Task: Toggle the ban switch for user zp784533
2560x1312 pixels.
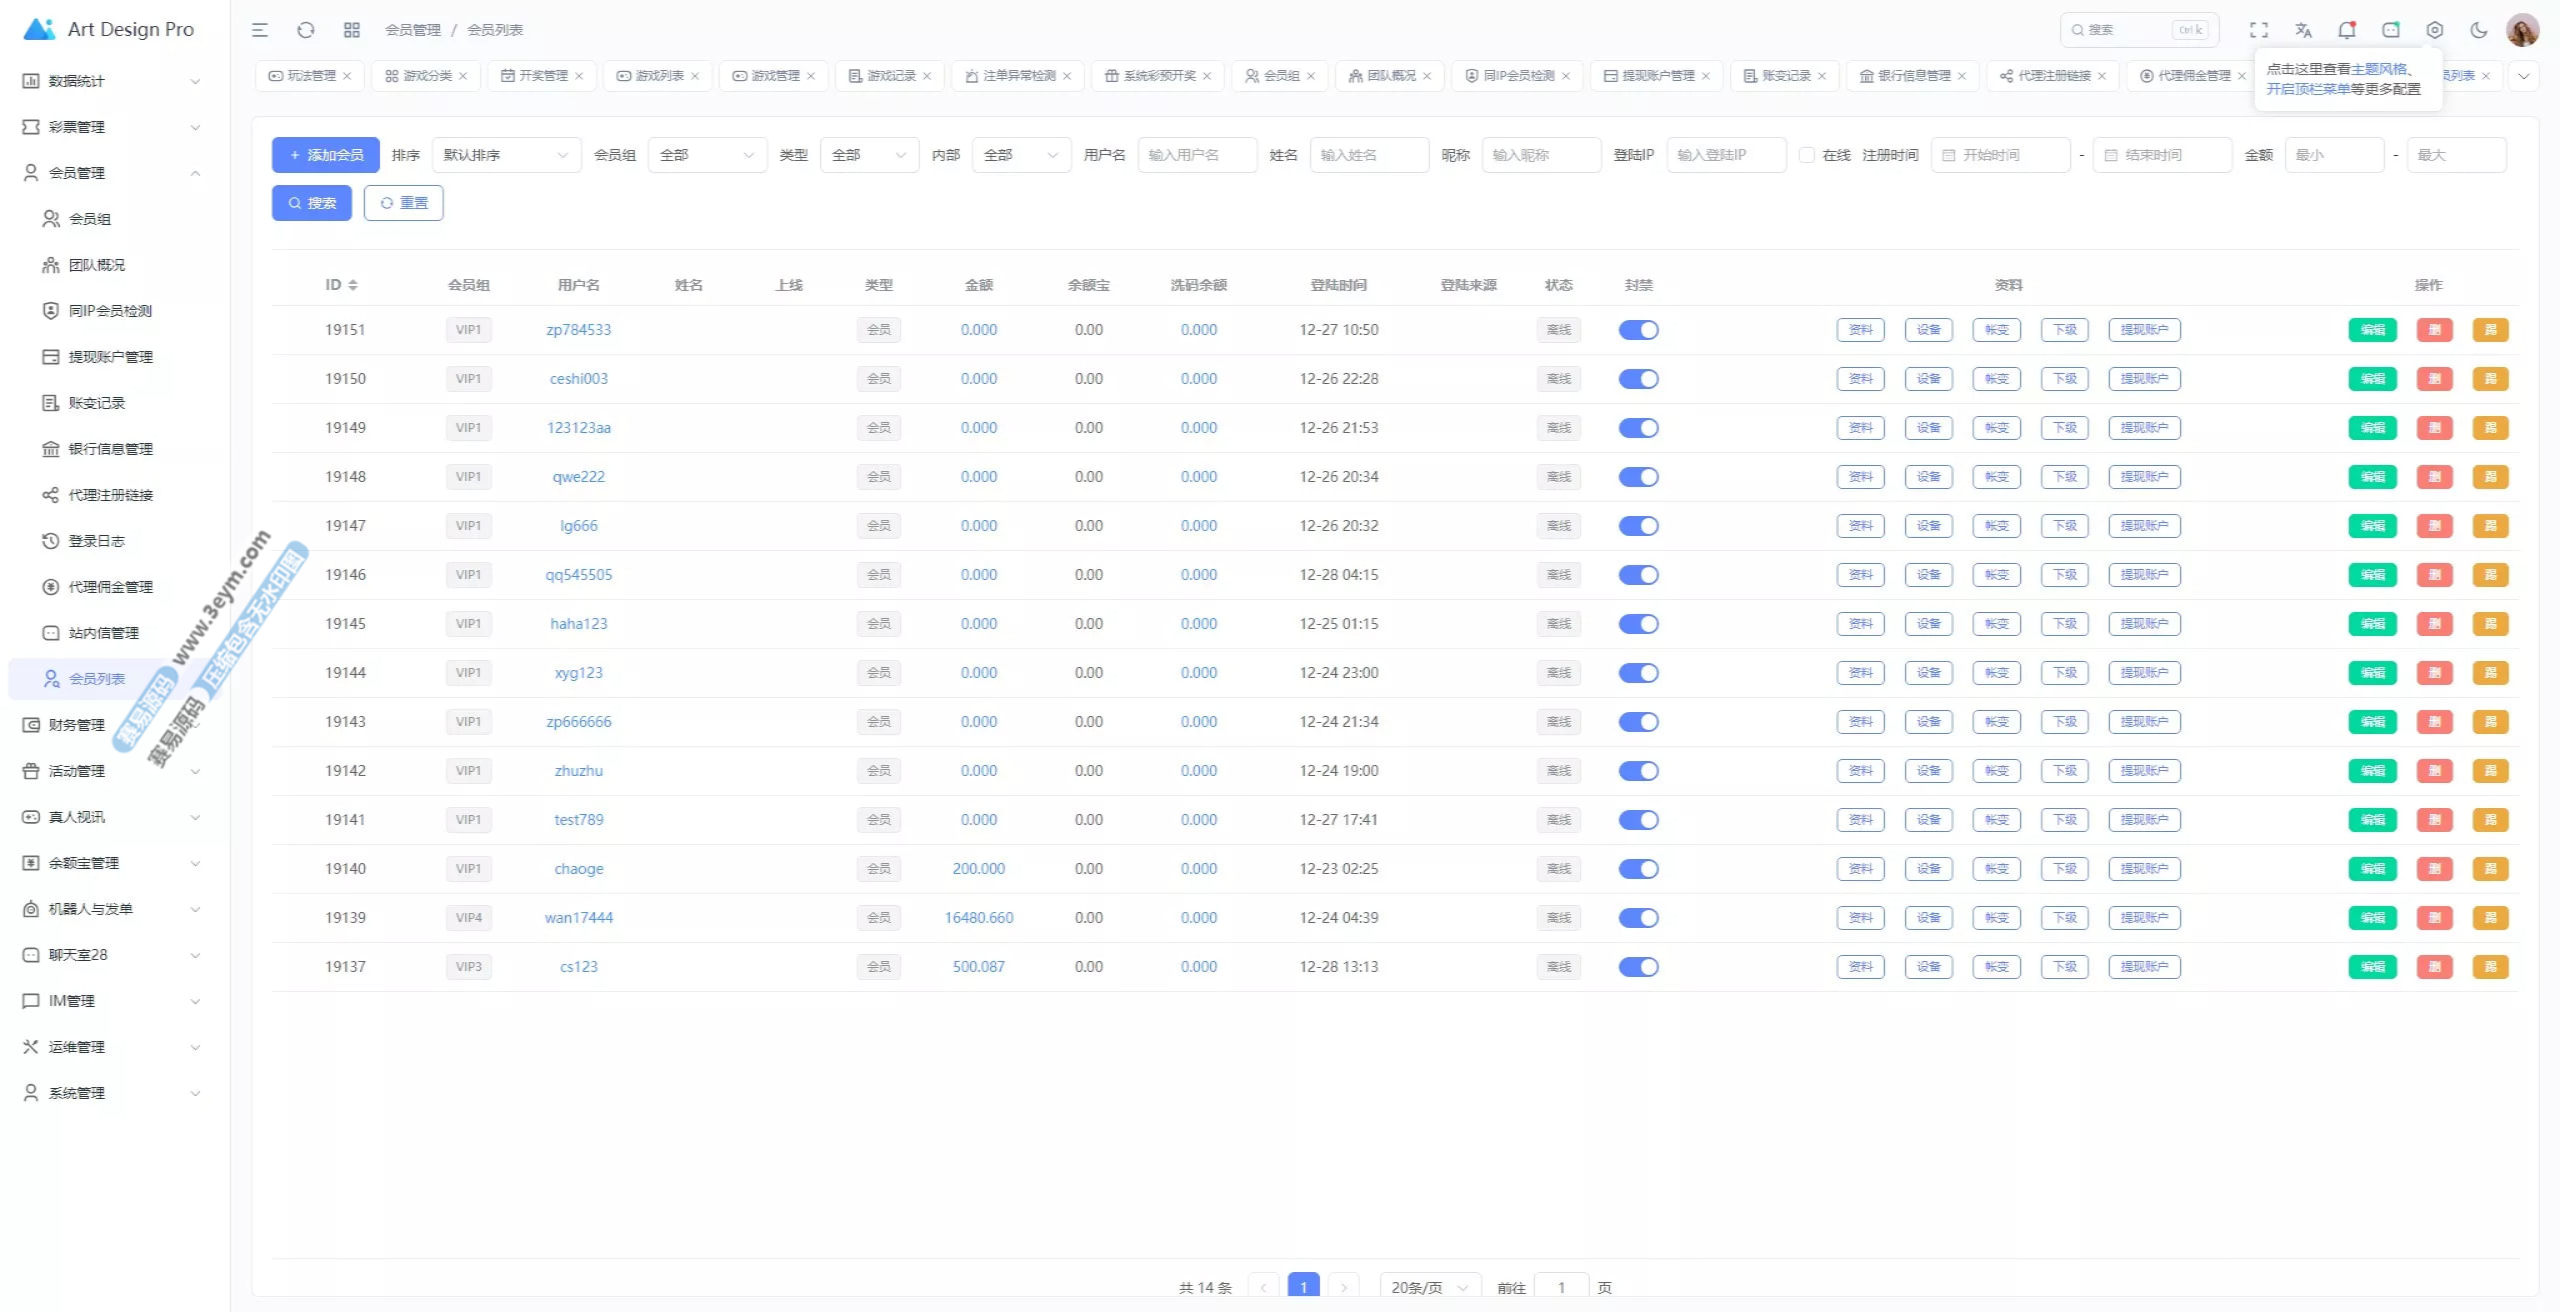Action: pos(1638,330)
